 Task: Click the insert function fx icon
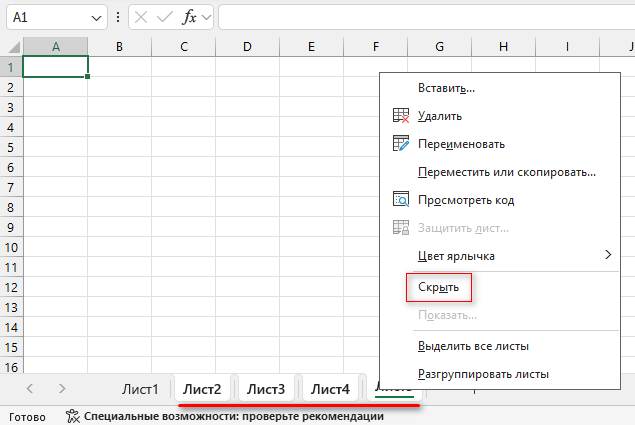(x=189, y=18)
